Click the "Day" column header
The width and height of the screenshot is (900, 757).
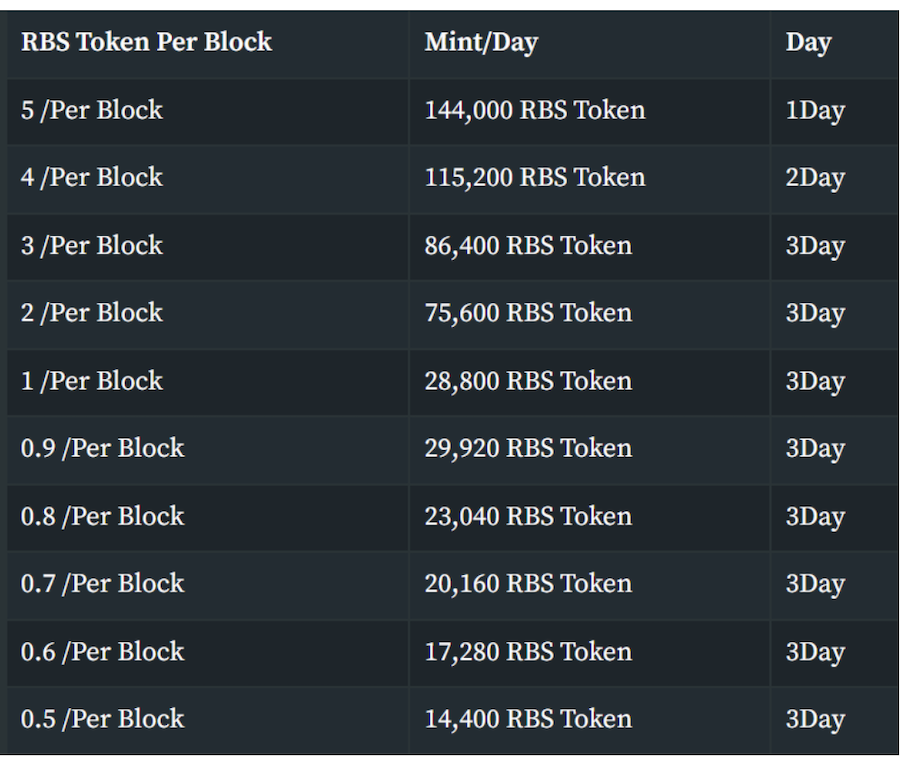808,42
